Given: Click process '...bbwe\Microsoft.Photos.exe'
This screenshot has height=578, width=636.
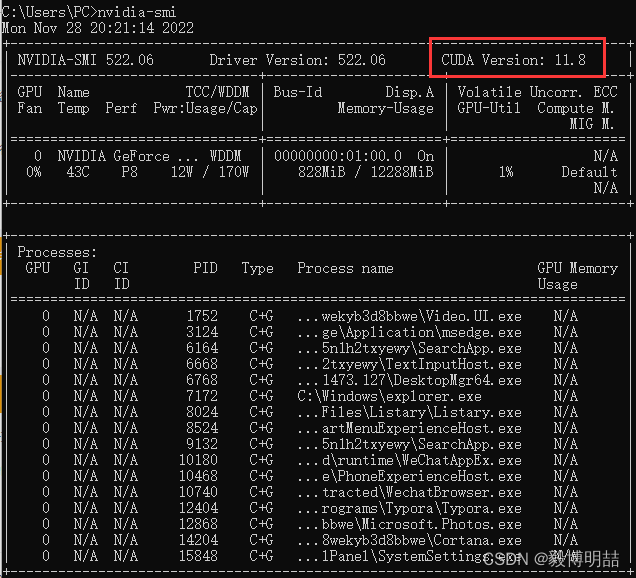Looking at the screenshot, I should pyautogui.click(x=409, y=524).
